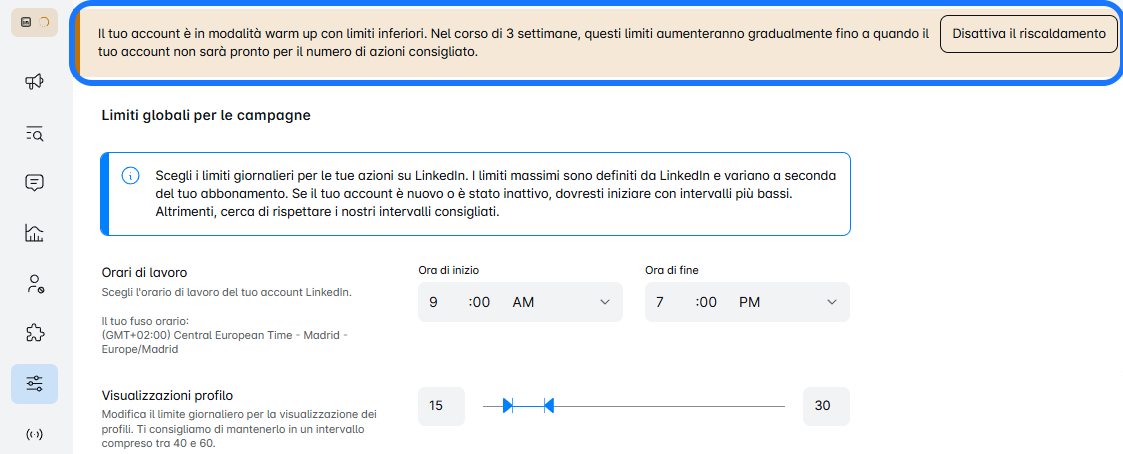
Task: Click the info icon in blue notice
Action: [x=130, y=176]
